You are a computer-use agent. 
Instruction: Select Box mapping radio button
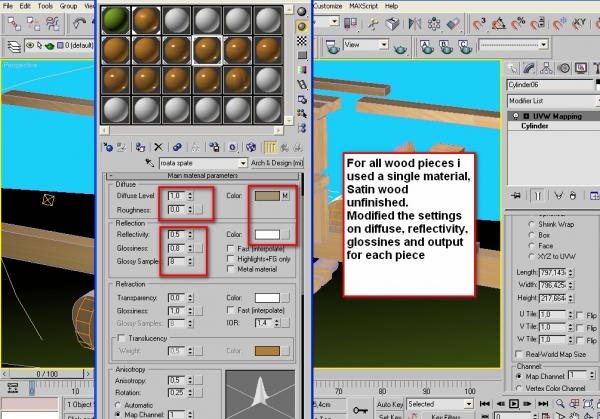pyautogui.click(x=531, y=235)
